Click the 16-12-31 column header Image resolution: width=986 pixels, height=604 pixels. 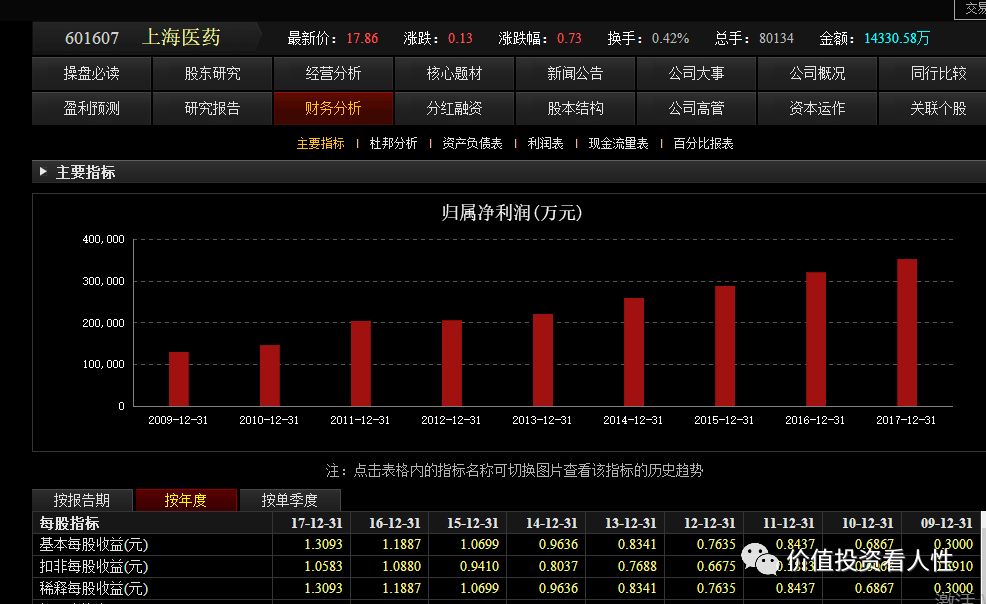coord(394,523)
